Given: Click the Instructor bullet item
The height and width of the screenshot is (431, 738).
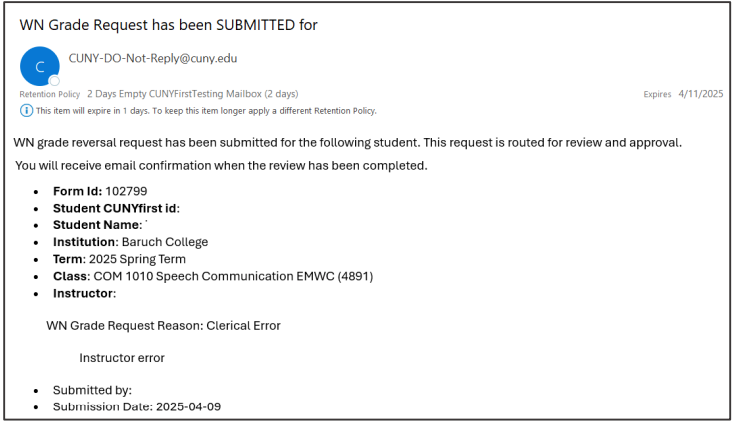Looking at the screenshot, I should [x=84, y=294].
